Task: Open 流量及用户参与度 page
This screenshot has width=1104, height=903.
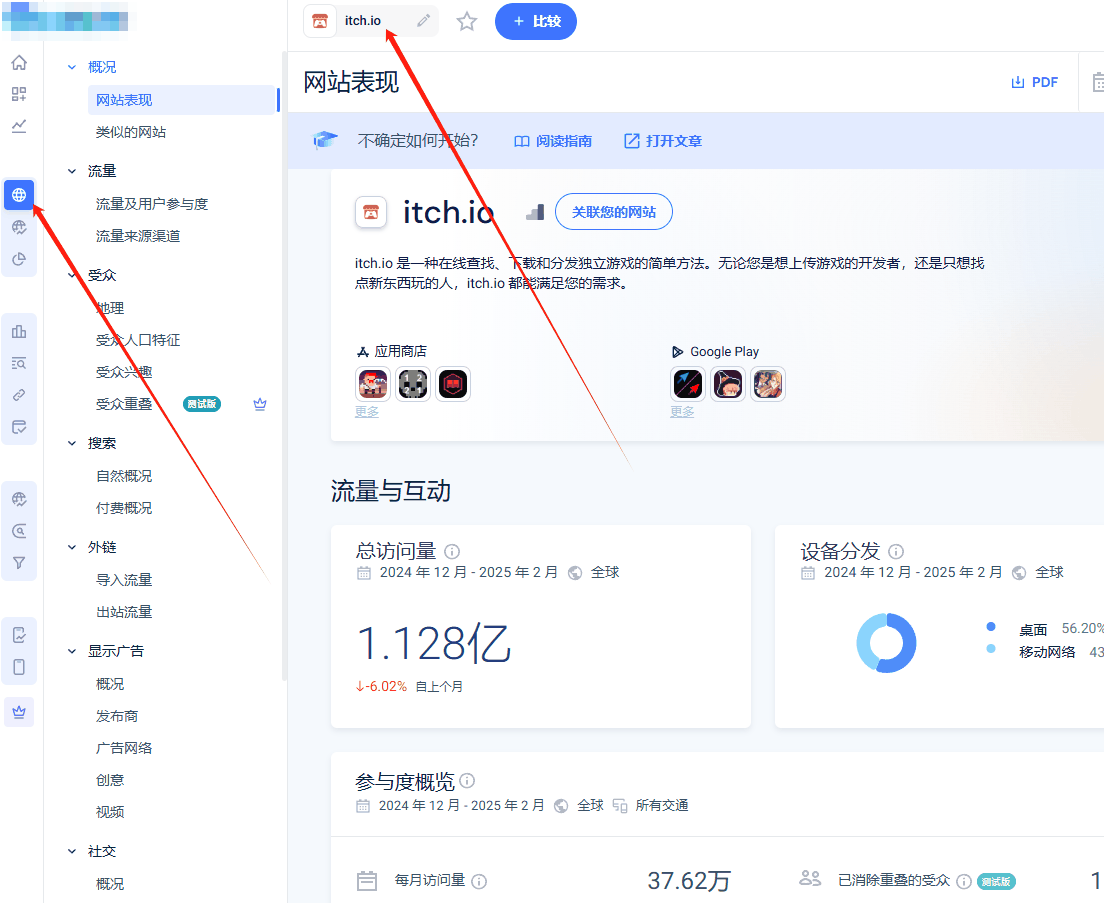Action: click(152, 204)
